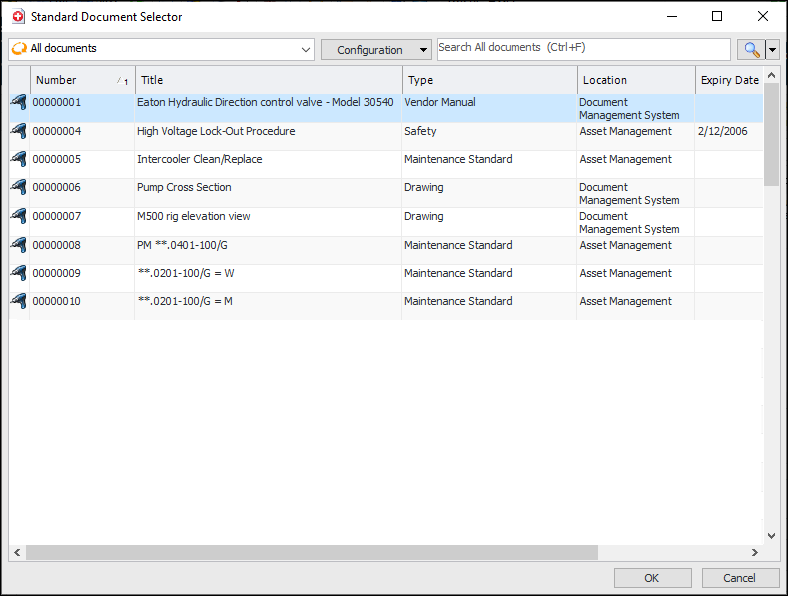788x596 pixels.
Task: Click the magnifier search icon button
Action: pyautogui.click(x=751, y=50)
